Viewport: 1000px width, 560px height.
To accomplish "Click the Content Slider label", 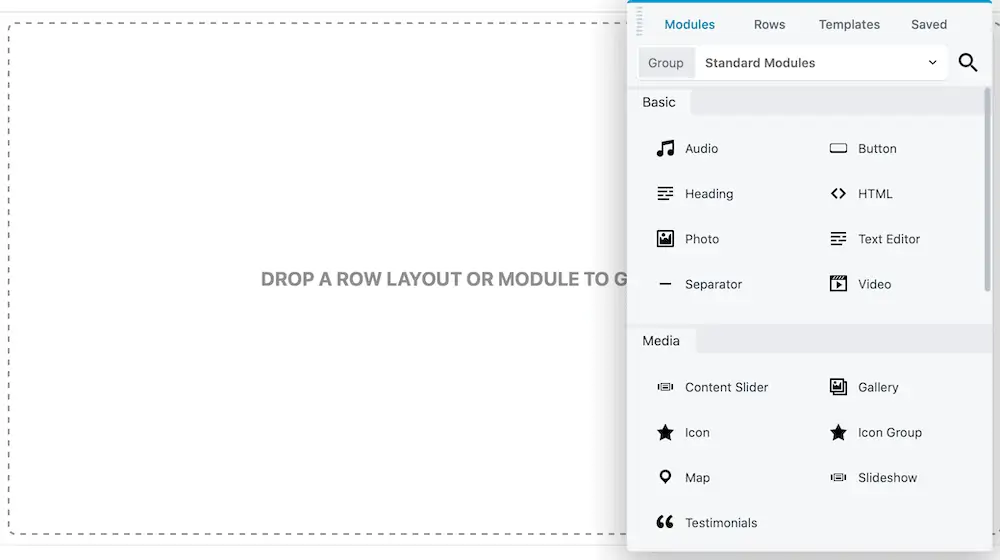I will [726, 387].
